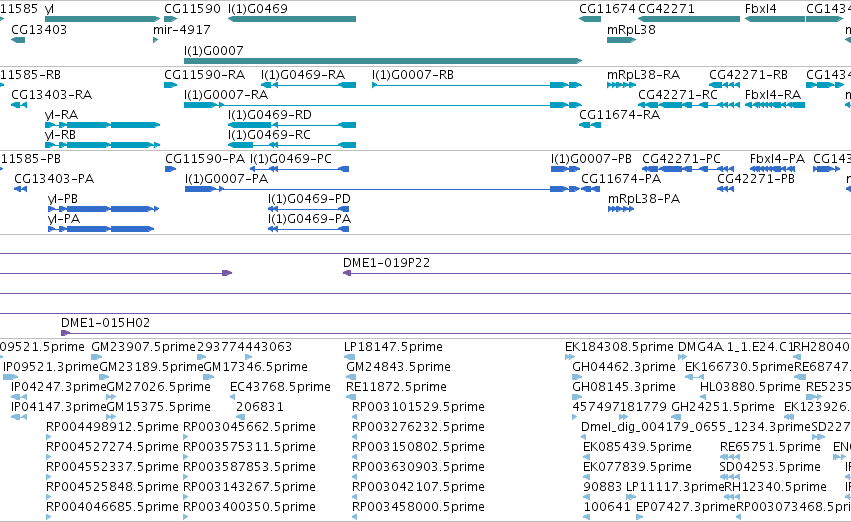Select protein l(1)G0469-PC

(291, 159)
